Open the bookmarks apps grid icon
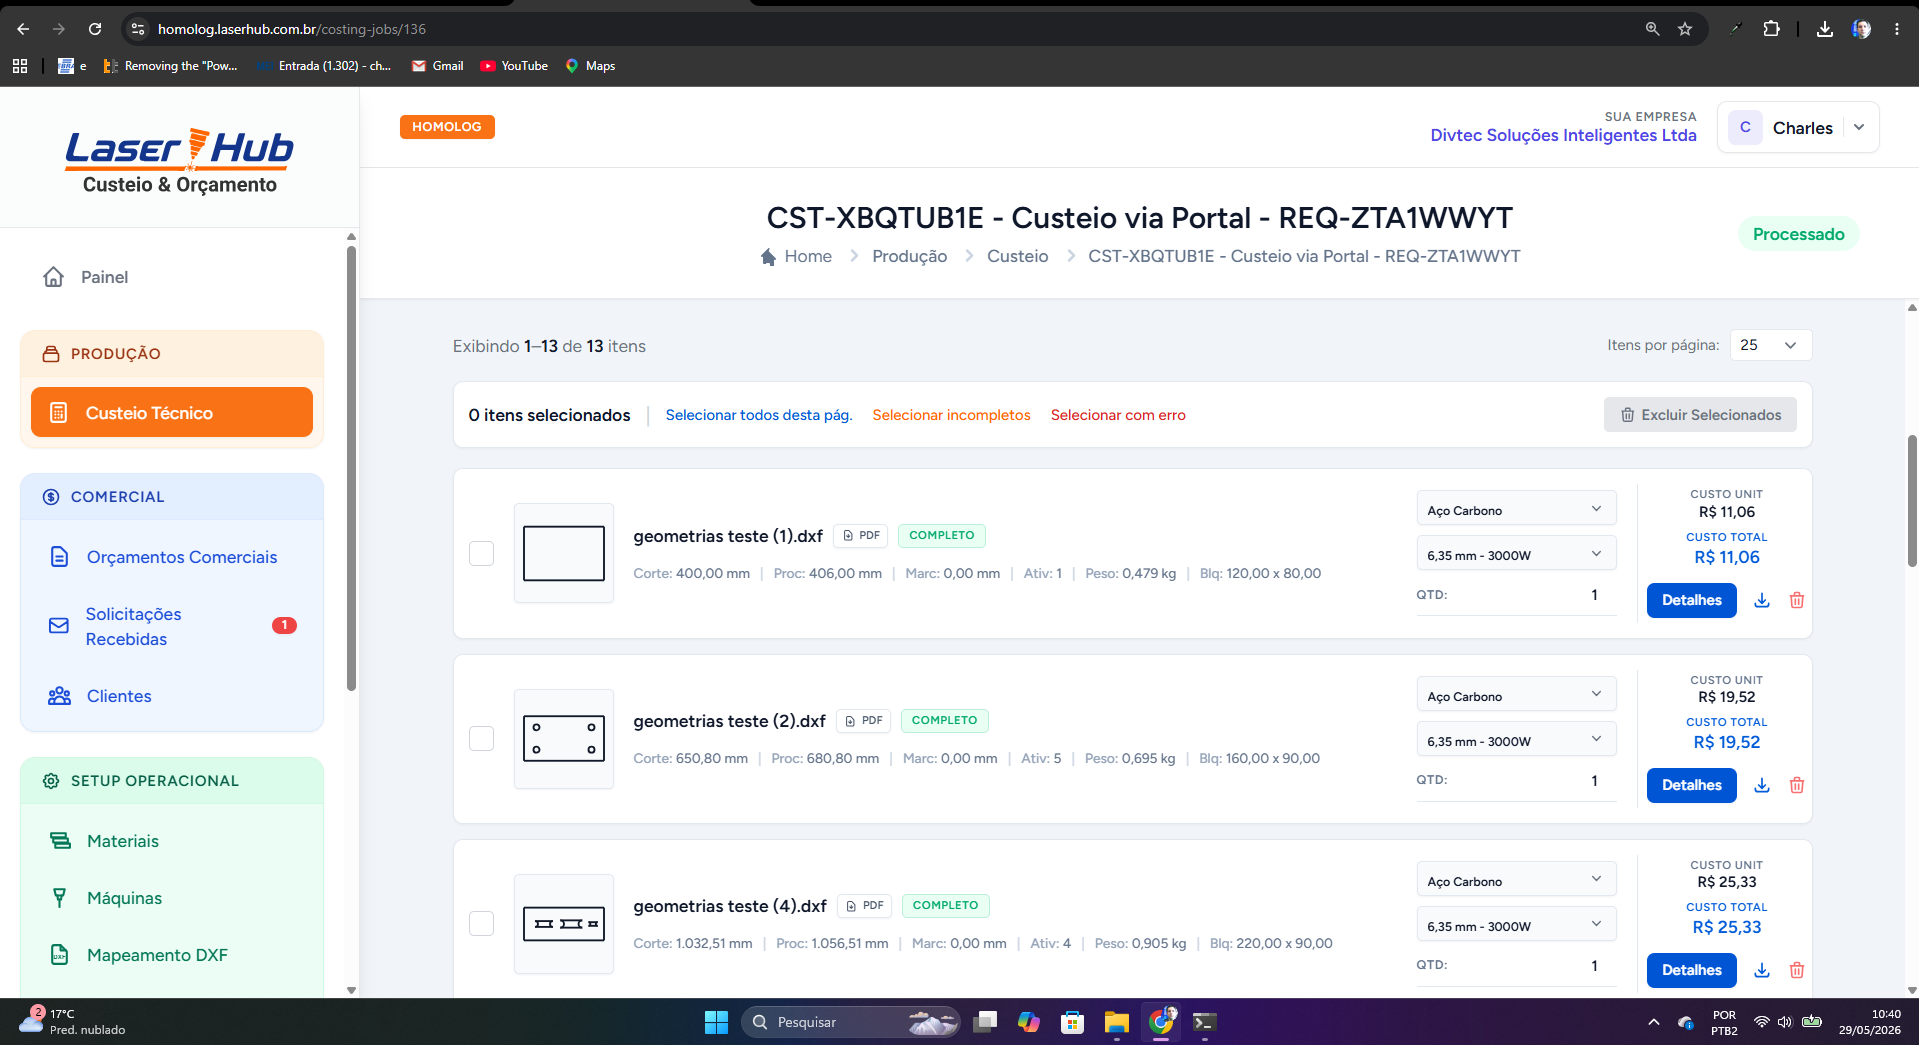 pos(19,66)
